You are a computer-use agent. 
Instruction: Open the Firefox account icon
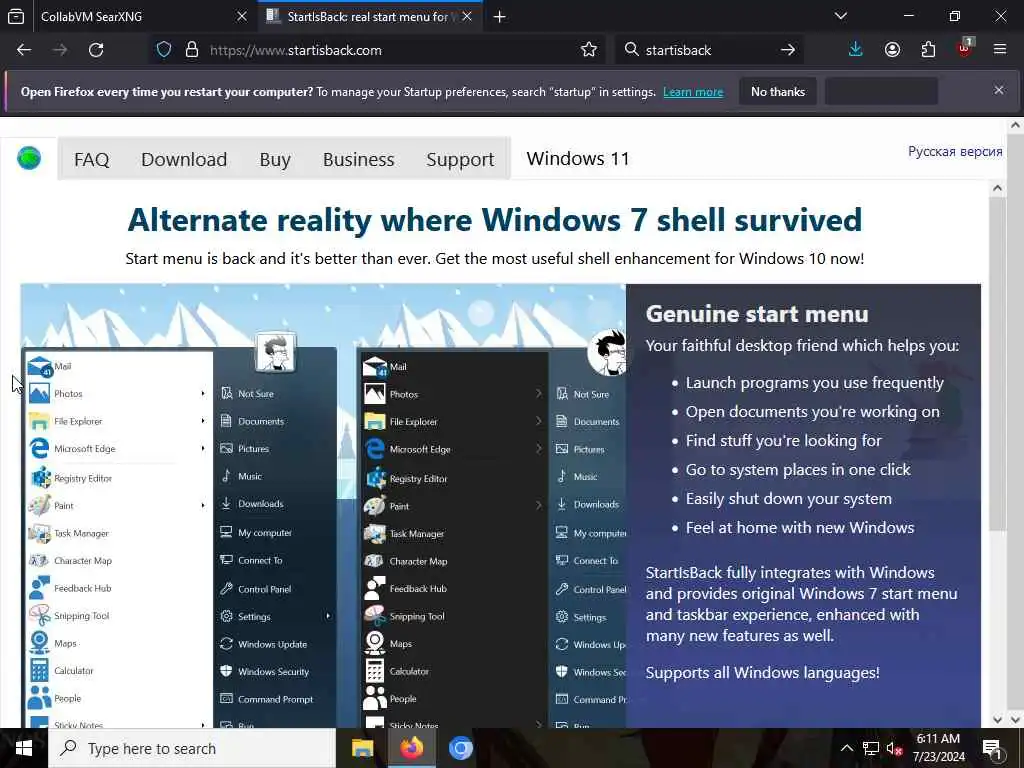click(892, 50)
